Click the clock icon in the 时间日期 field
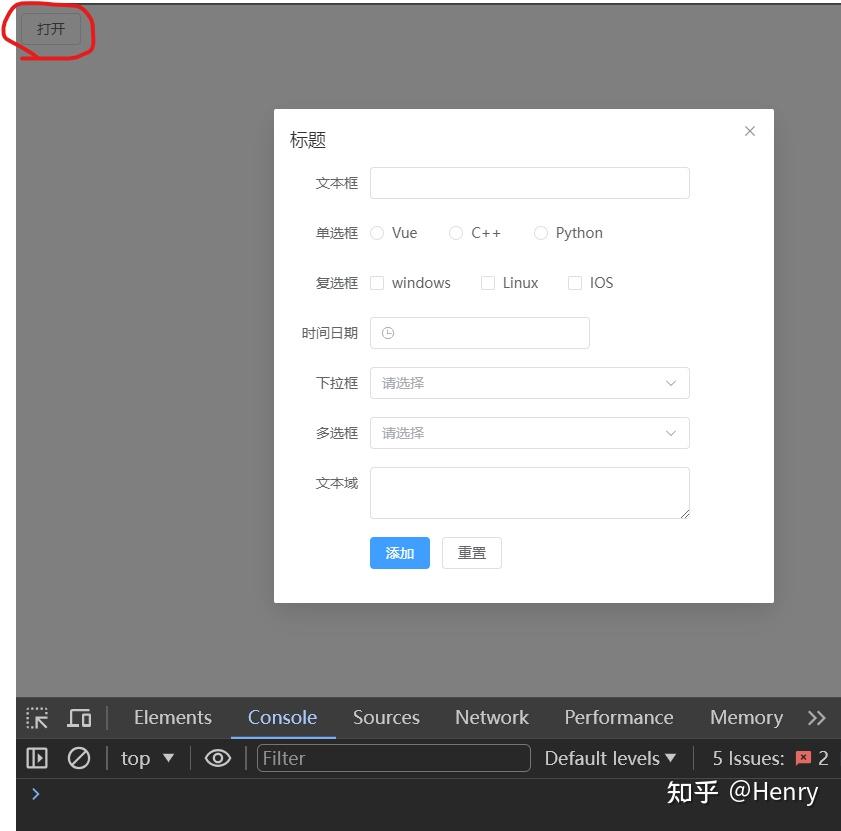Image resolution: width=841 pixels, height=831 pixels. 387,332
